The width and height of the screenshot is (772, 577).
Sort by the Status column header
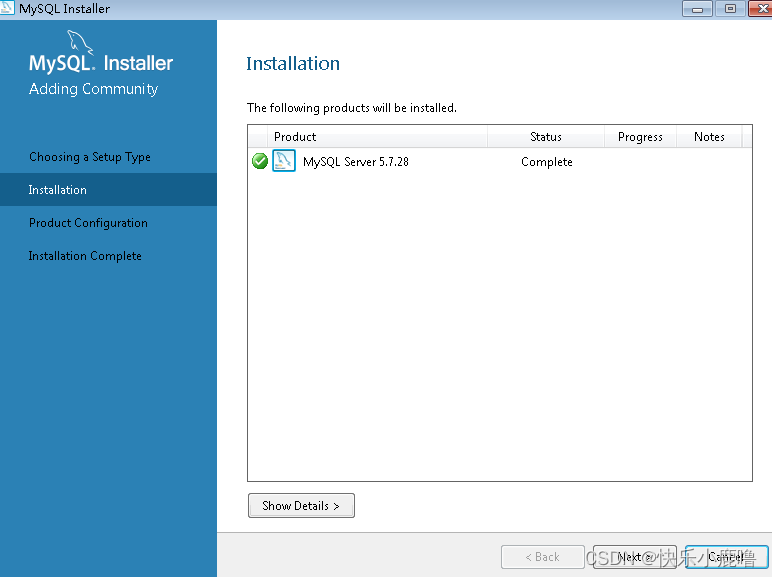tap(546, 137)
